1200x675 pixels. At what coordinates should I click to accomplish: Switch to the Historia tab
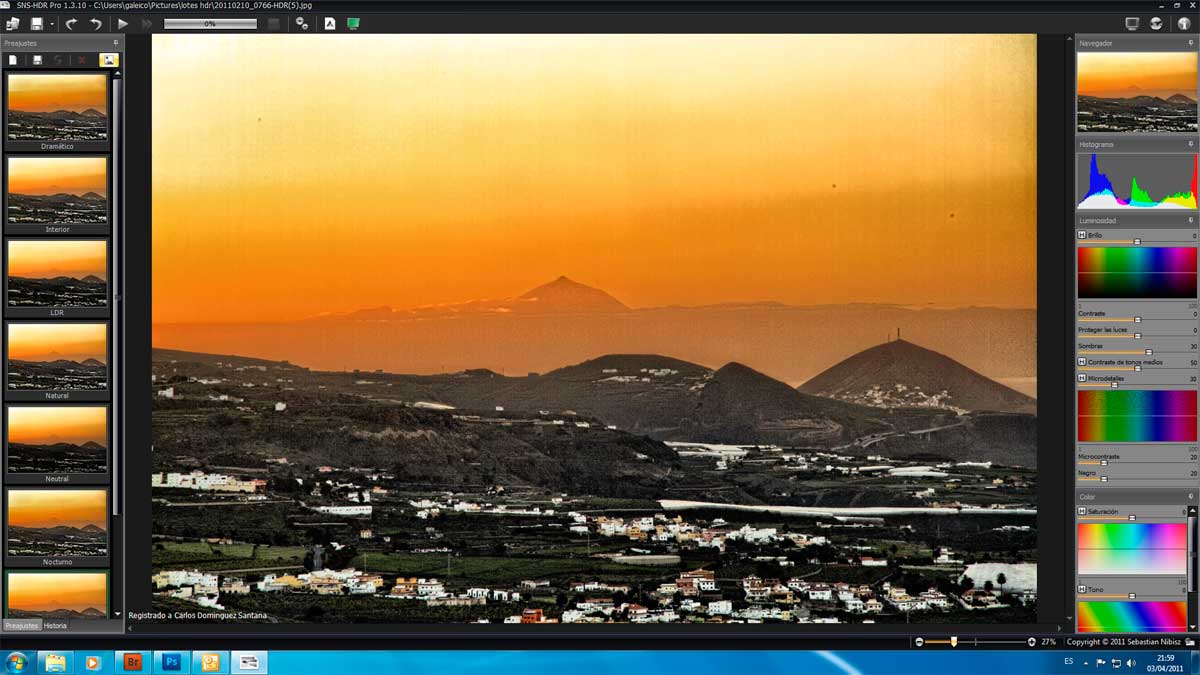tap(55, 625)
